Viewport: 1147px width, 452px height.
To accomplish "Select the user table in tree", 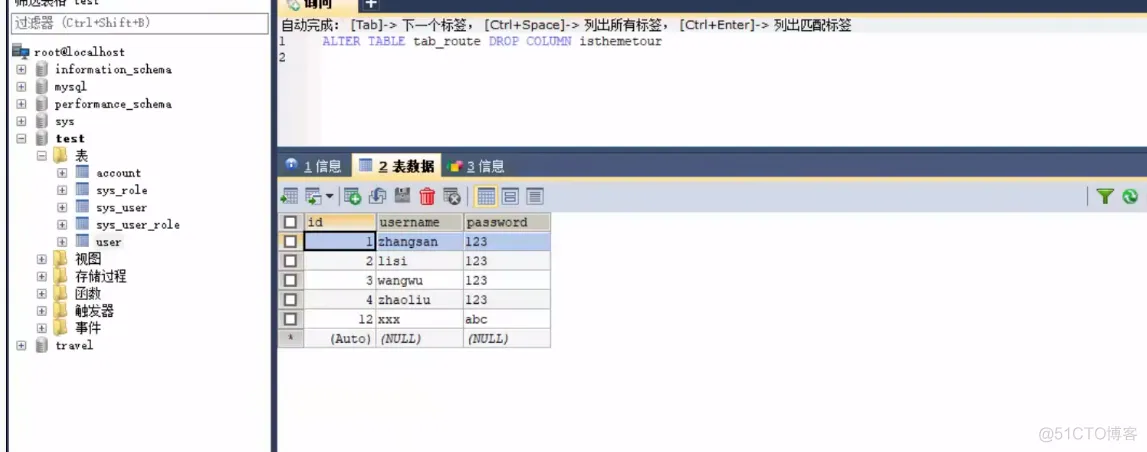I will tap(108, 241).
